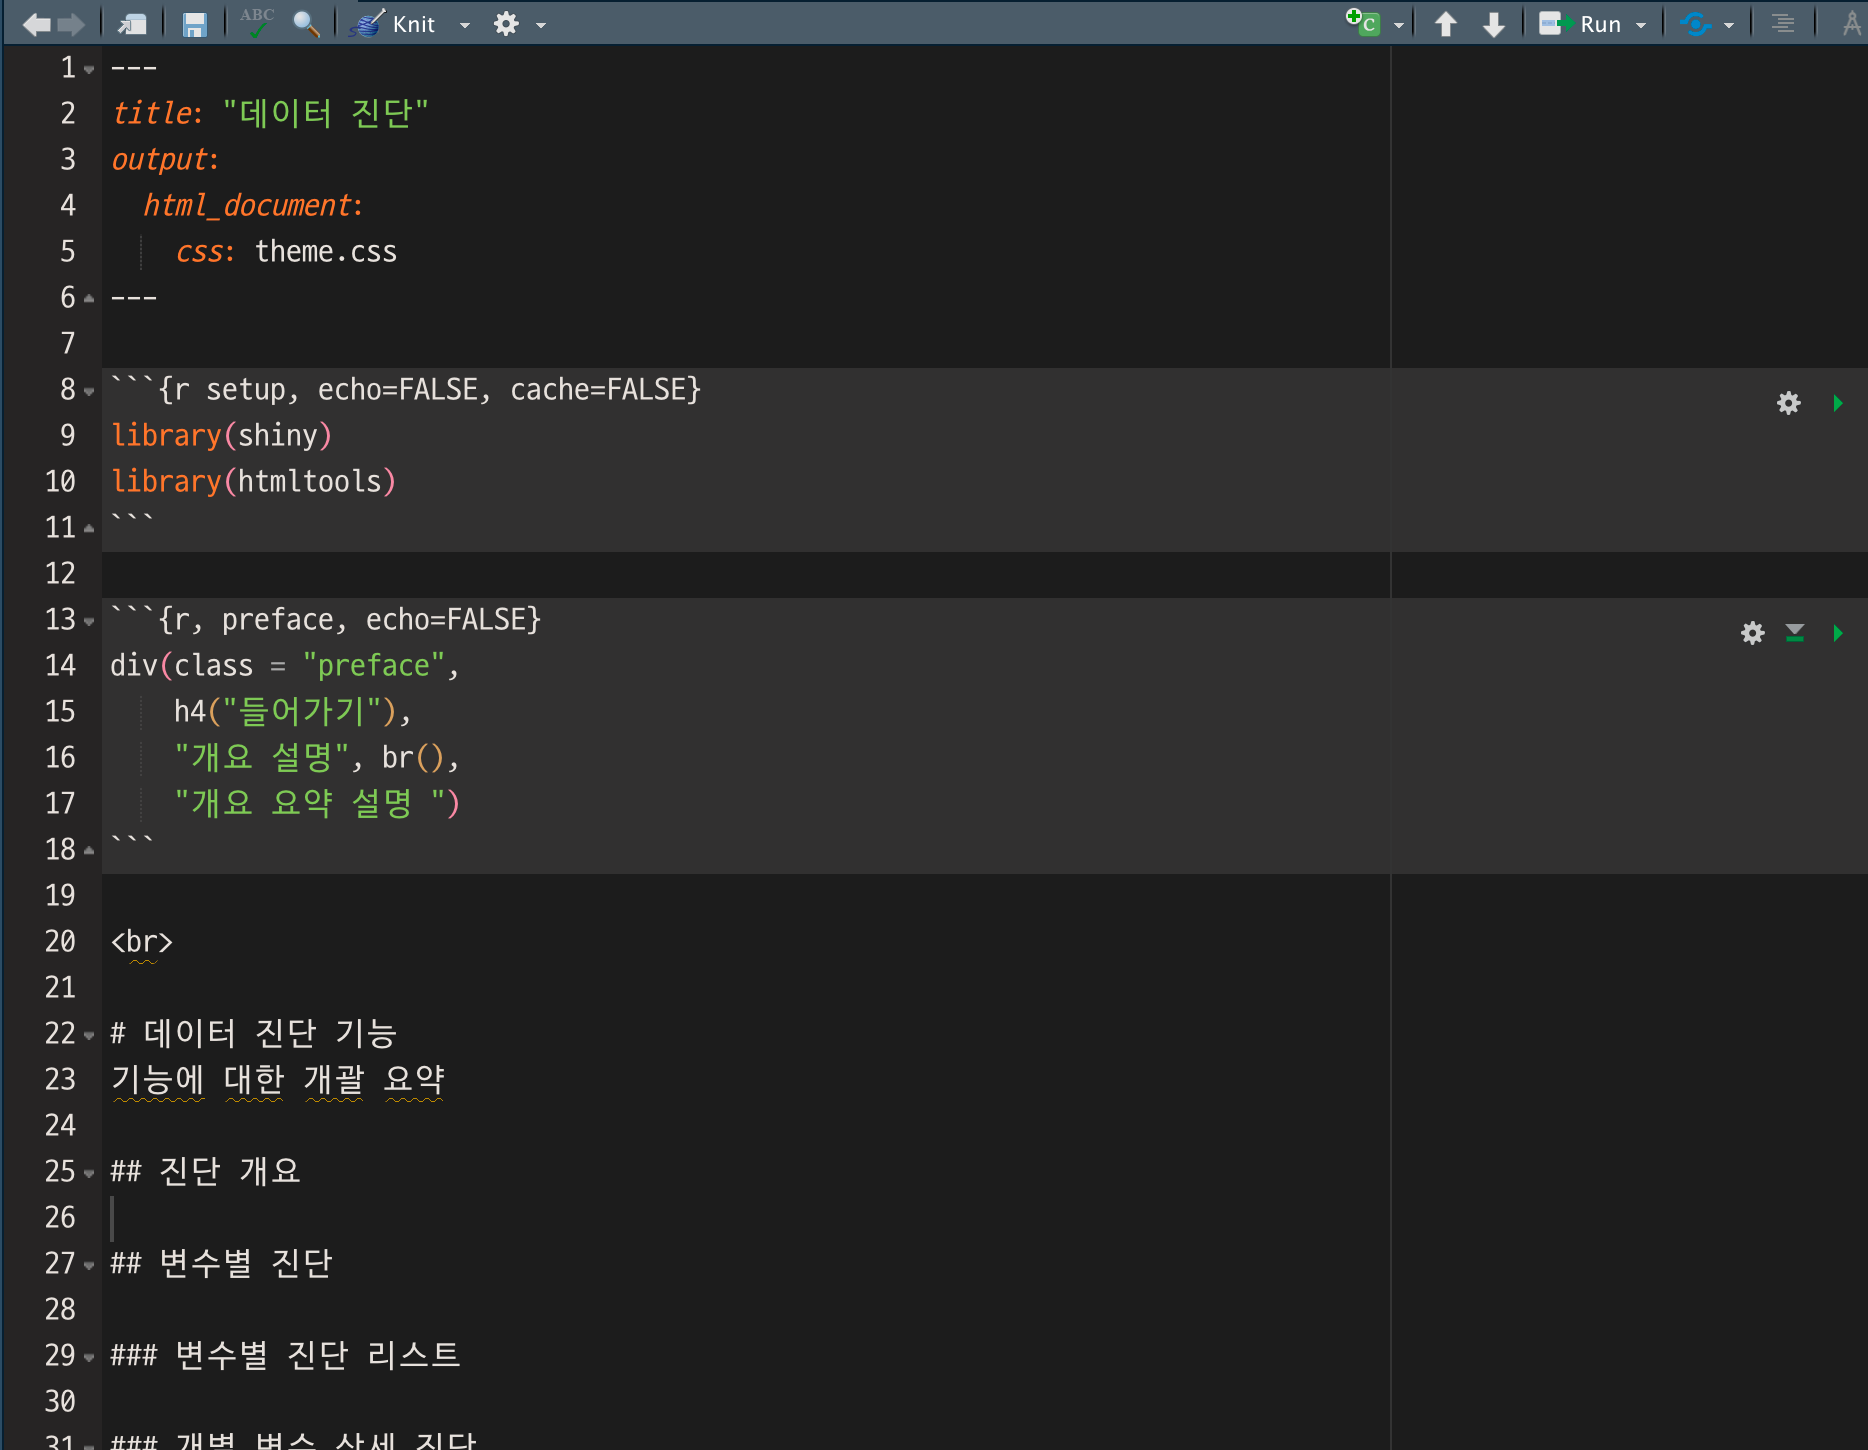Image resolution: width=1868 pixels, height=1450 pixels.
Task: Click the publish icon
Action: tap(1695, 24)
